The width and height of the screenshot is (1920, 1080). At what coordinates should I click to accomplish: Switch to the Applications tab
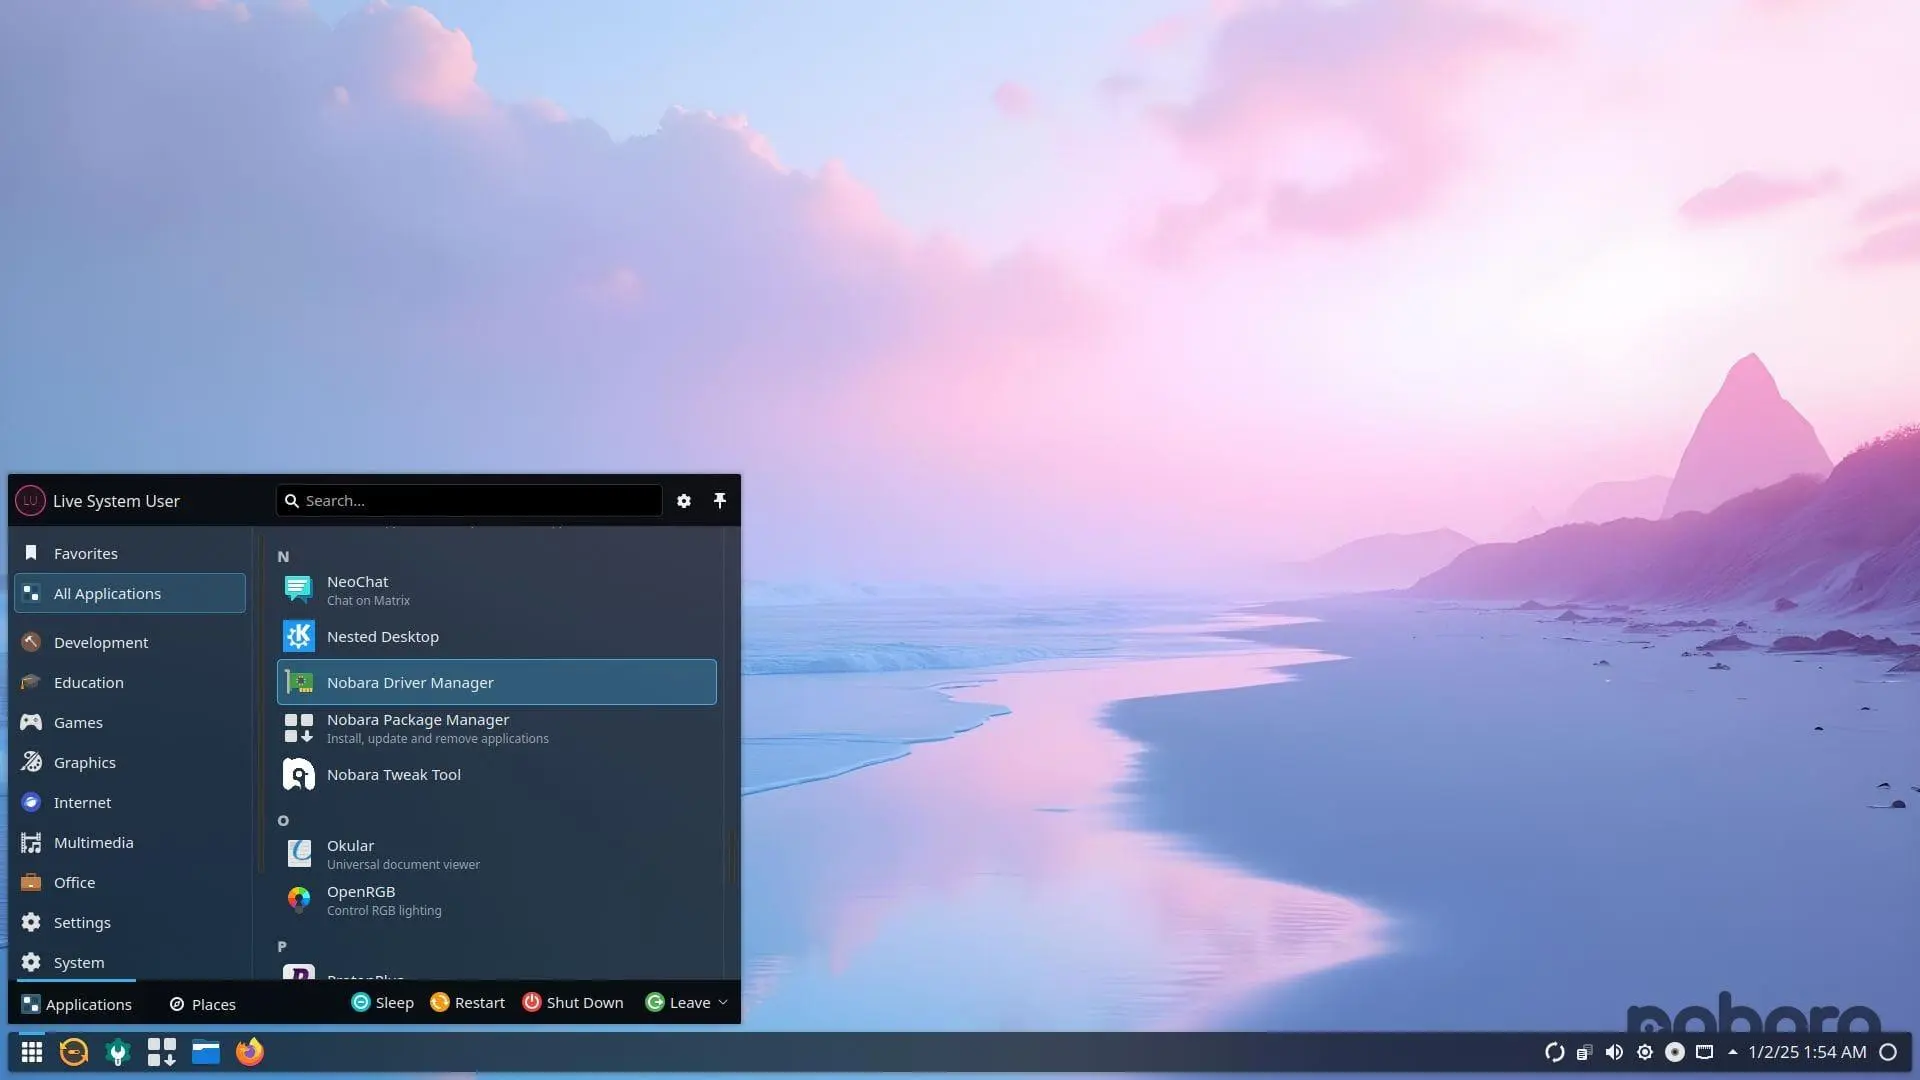(x=77, y=1003)
